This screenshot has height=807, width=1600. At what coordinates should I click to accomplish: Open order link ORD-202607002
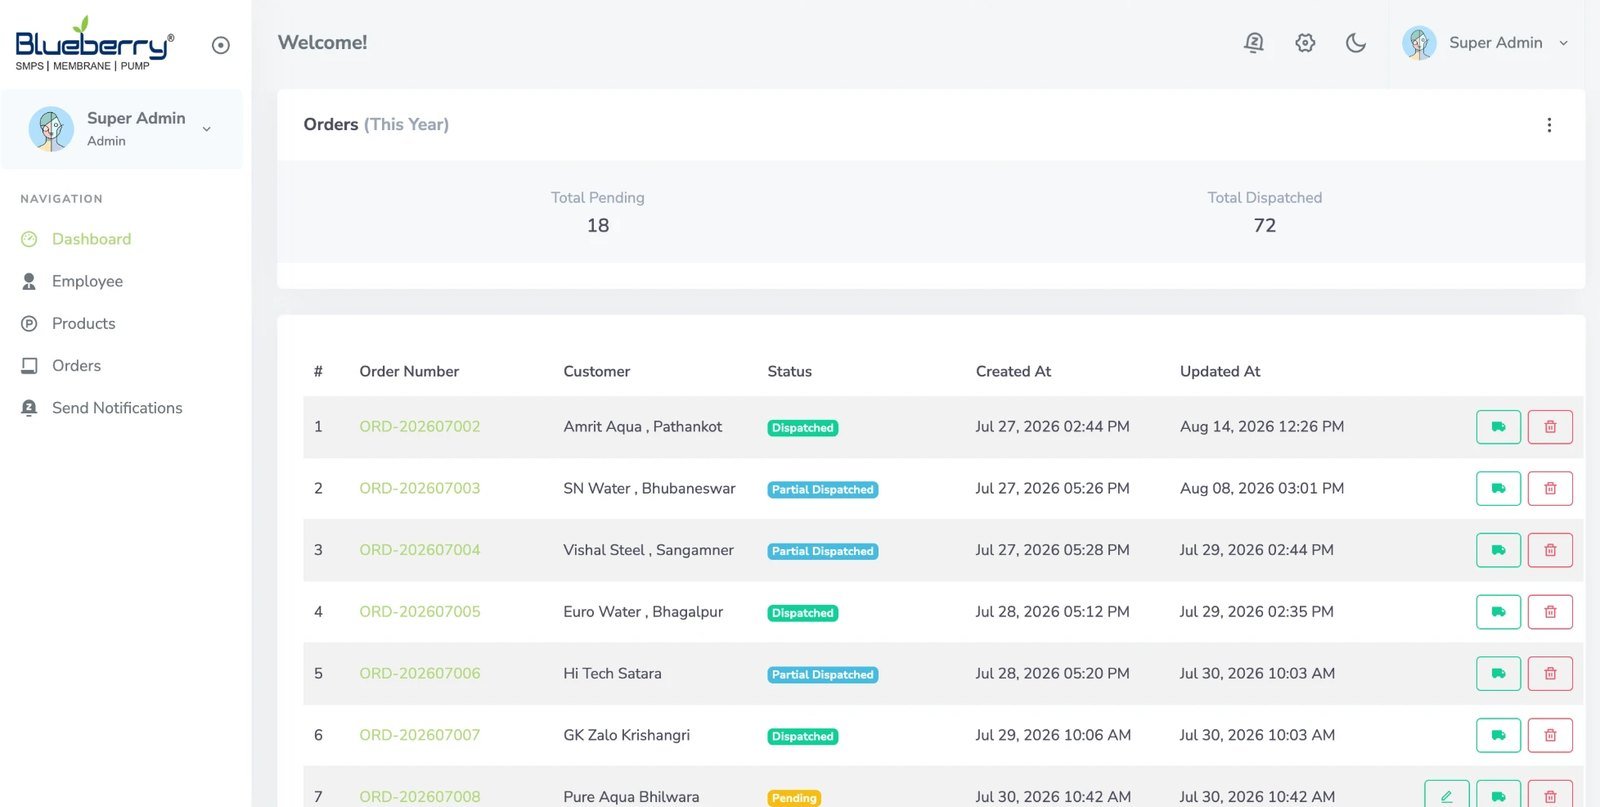(420, 426)
